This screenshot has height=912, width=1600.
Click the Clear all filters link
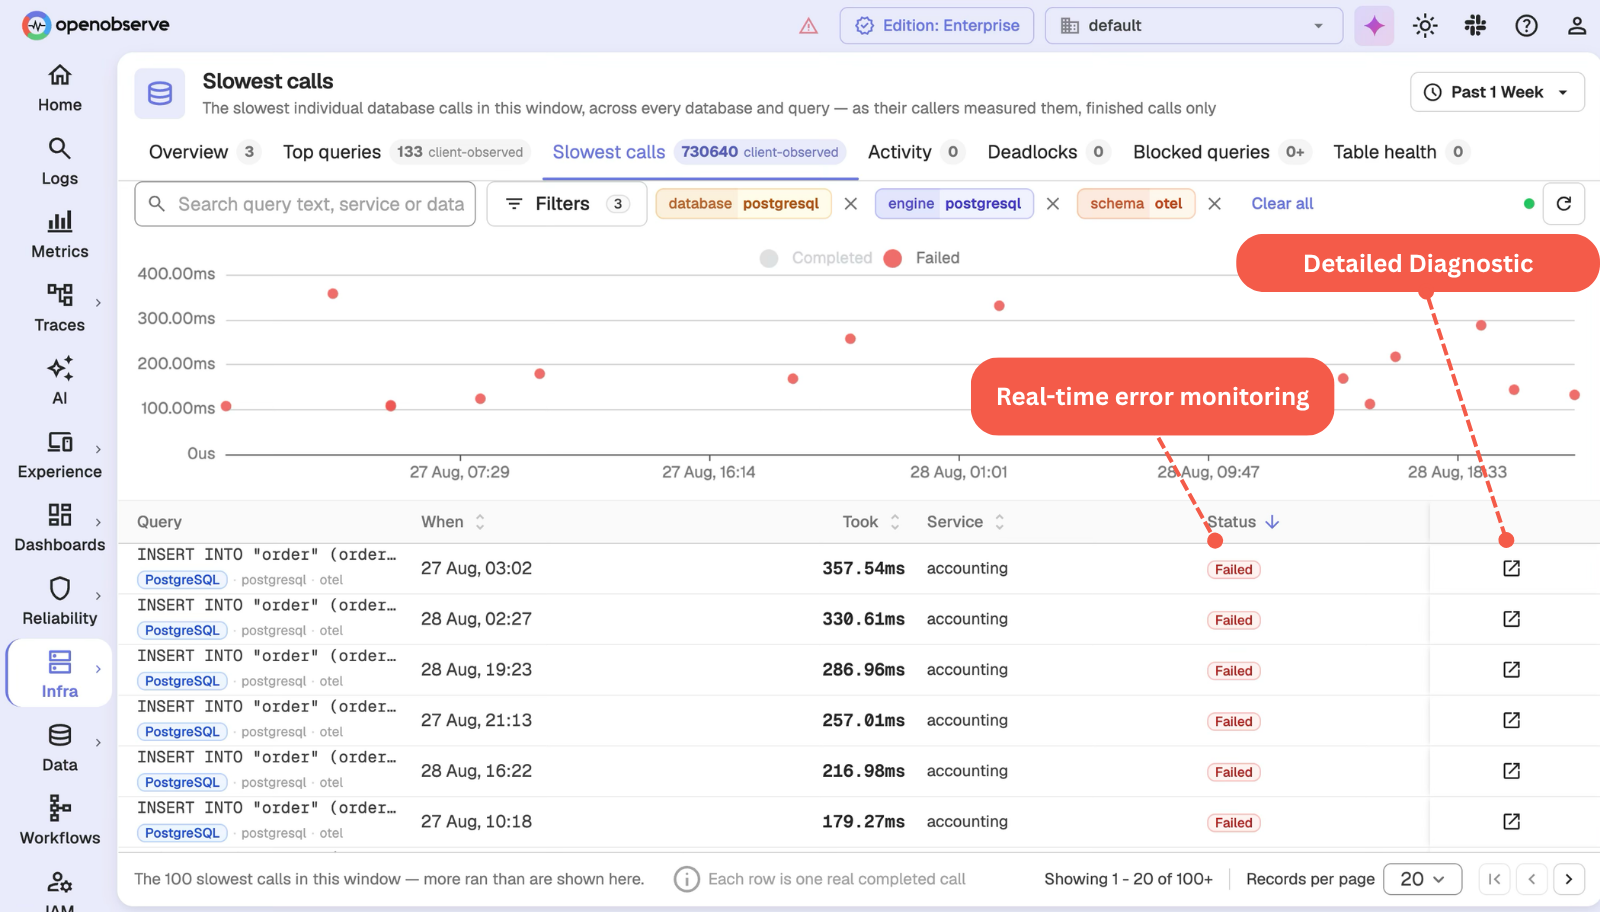click(1282, 204)
